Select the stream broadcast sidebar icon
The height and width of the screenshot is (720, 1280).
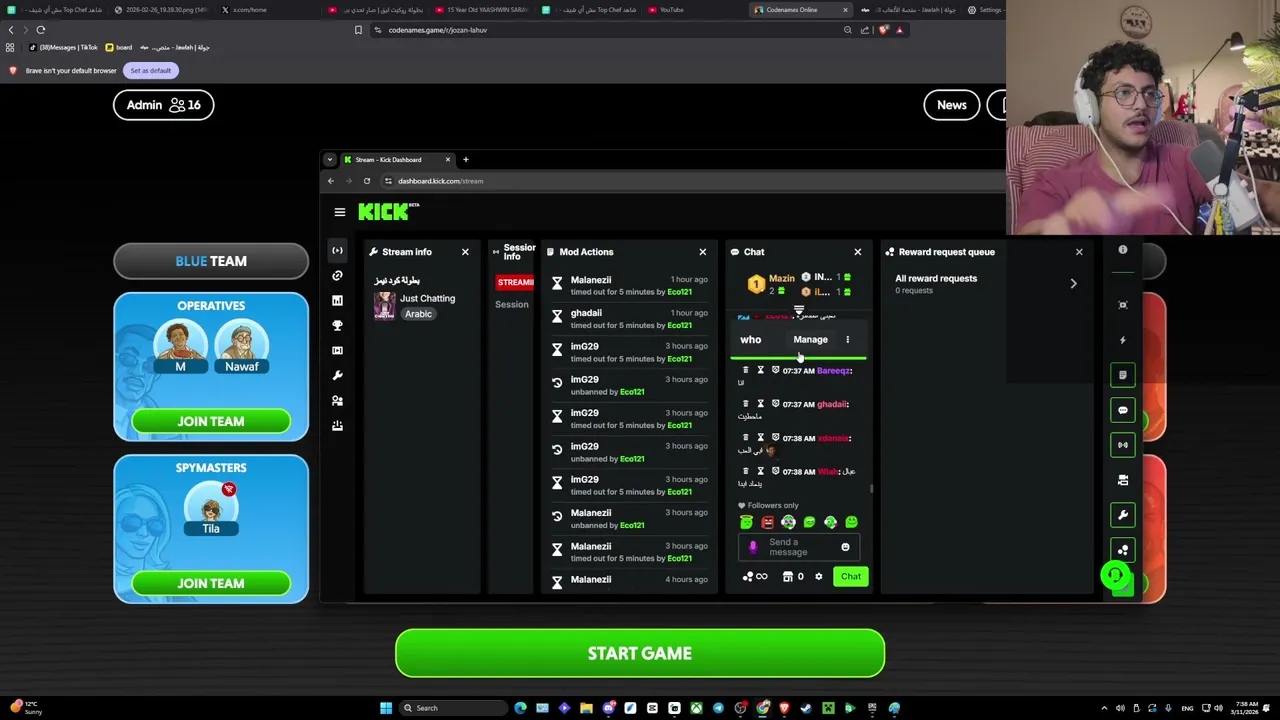coord(337,250)
